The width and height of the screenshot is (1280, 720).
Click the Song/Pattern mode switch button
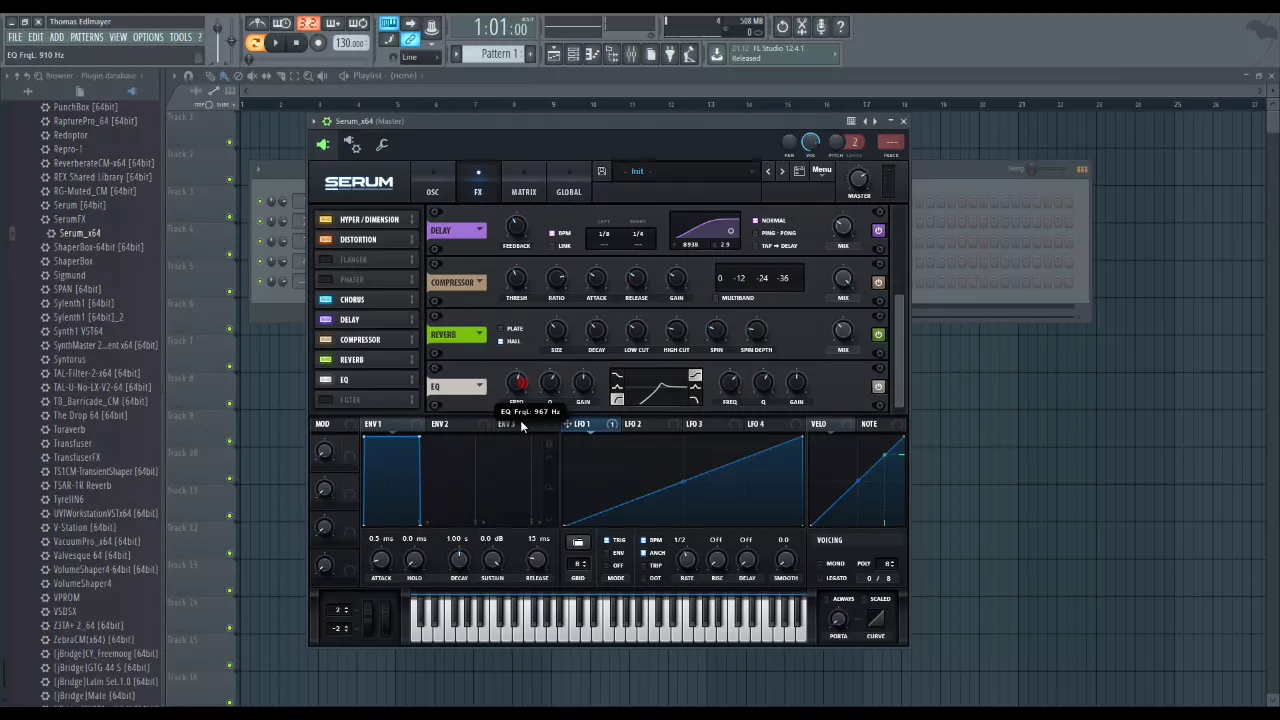pos(255,43)
